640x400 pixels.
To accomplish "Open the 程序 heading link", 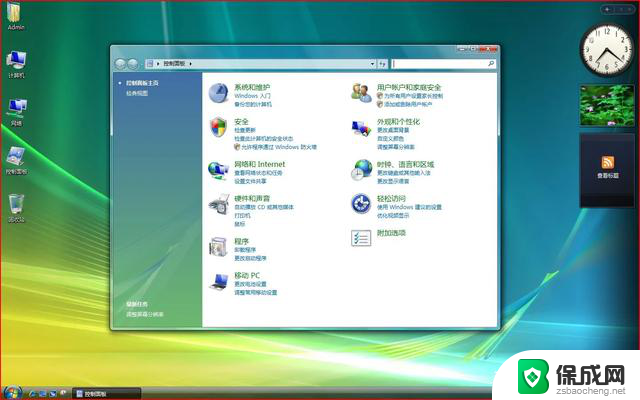I will point(241,241).
